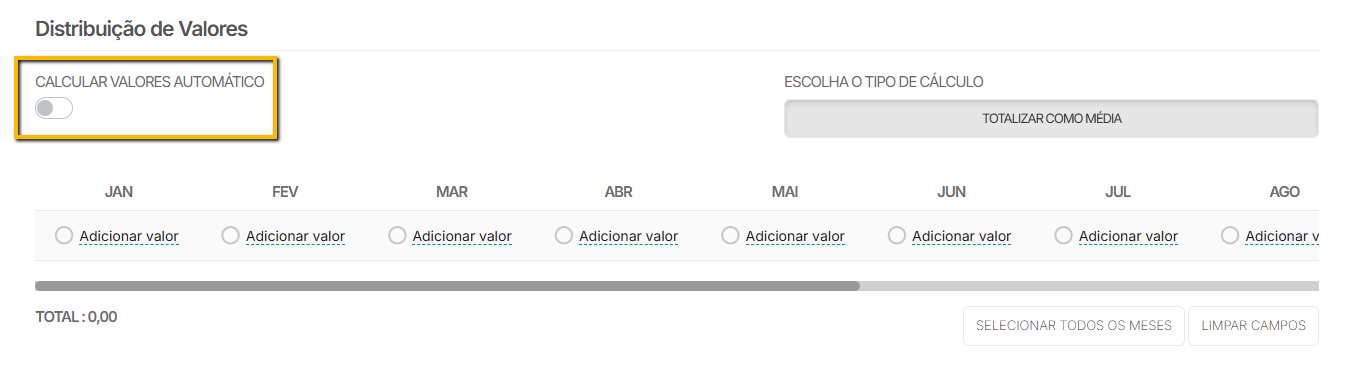Enable the Calcular Valores Automático switch
The width and height of the screenshot is (1352, 371).
click(54, 108)
